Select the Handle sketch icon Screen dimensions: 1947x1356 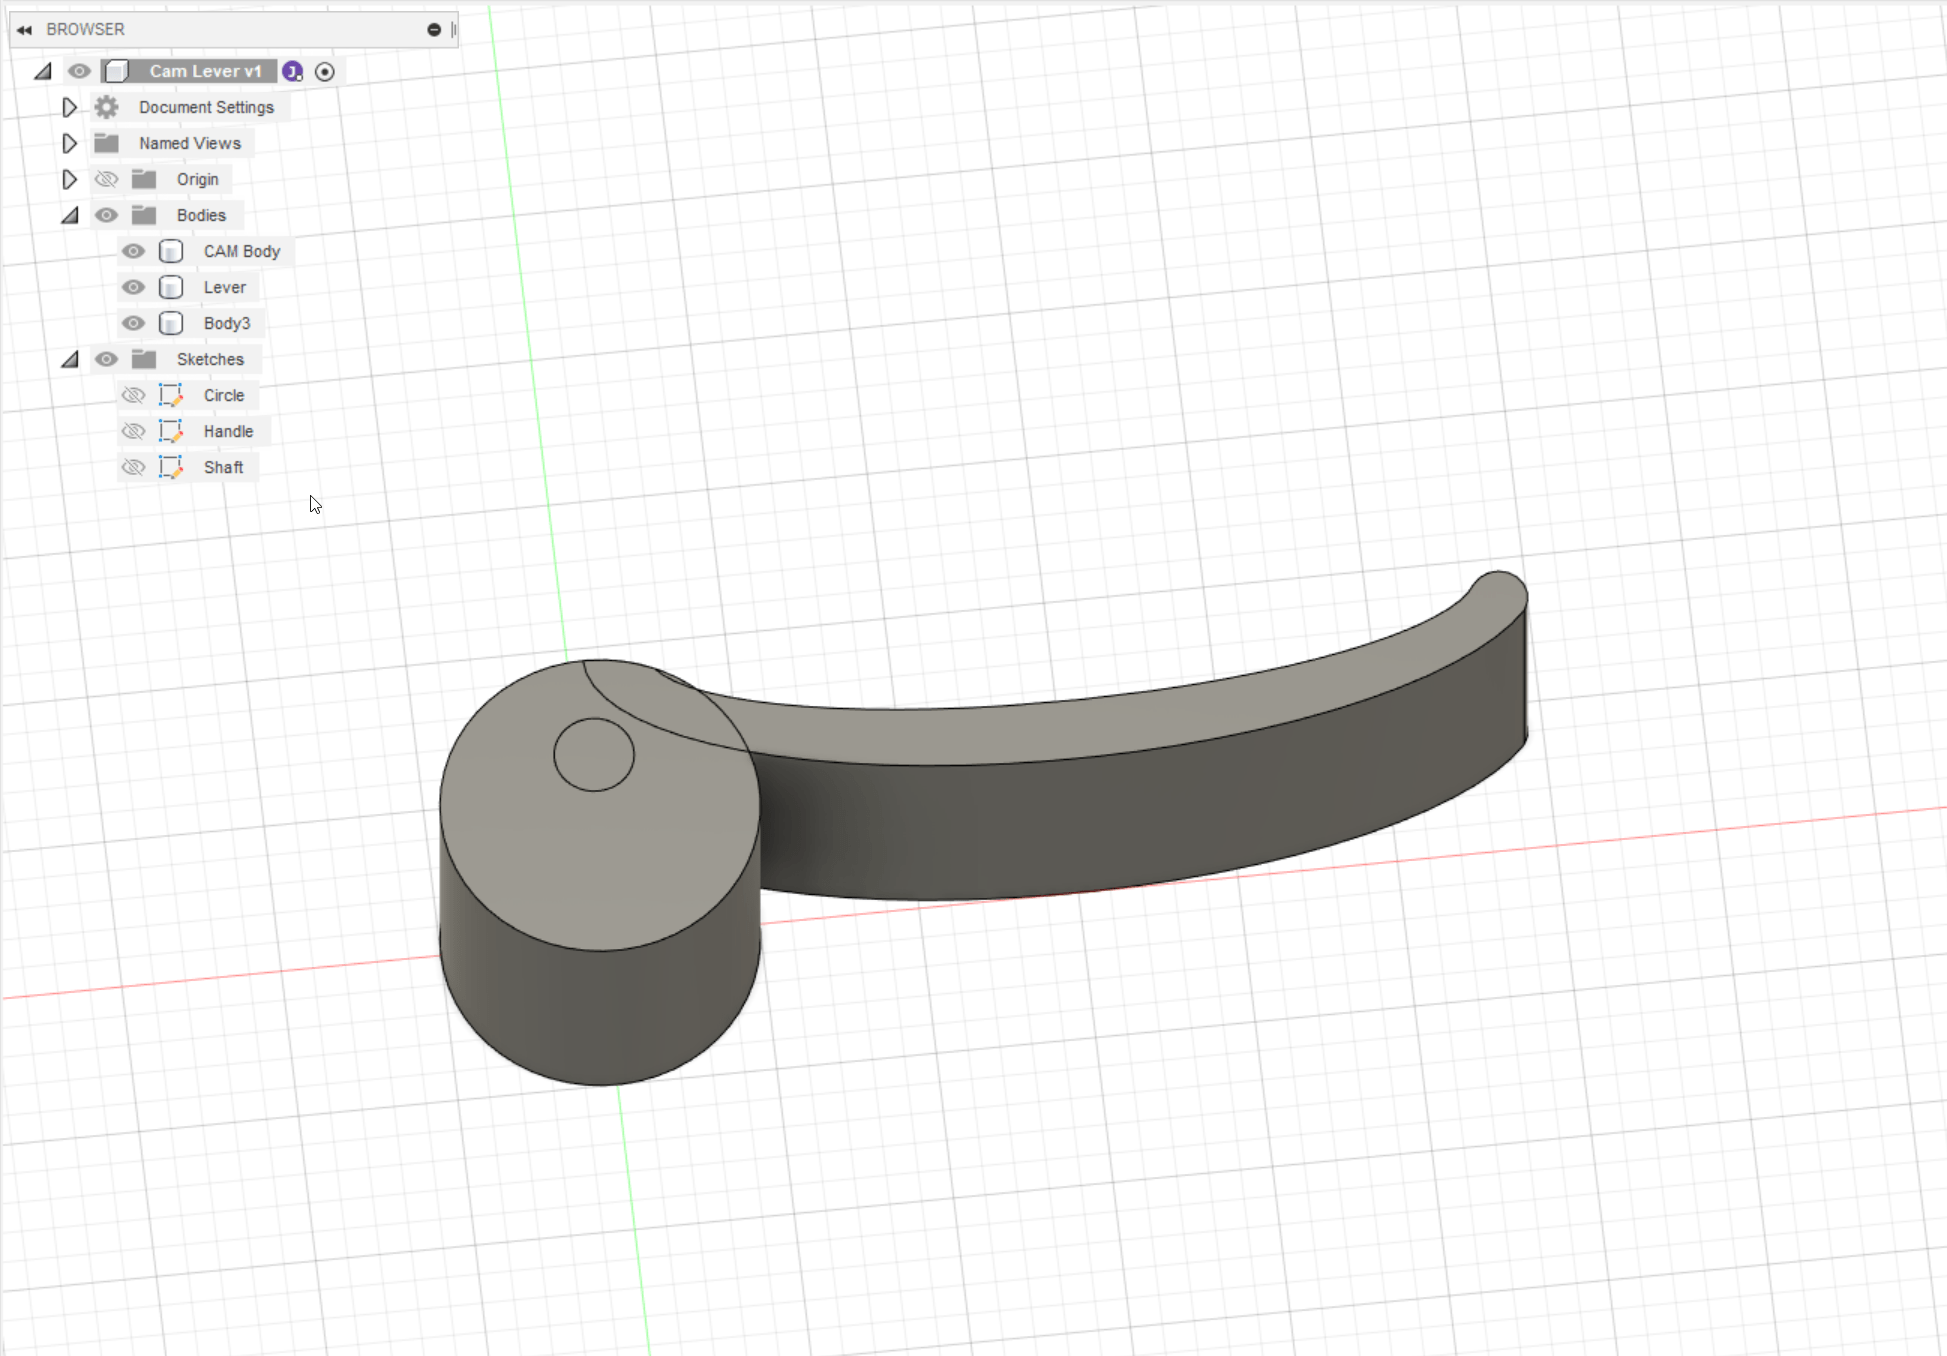[171, 431]
